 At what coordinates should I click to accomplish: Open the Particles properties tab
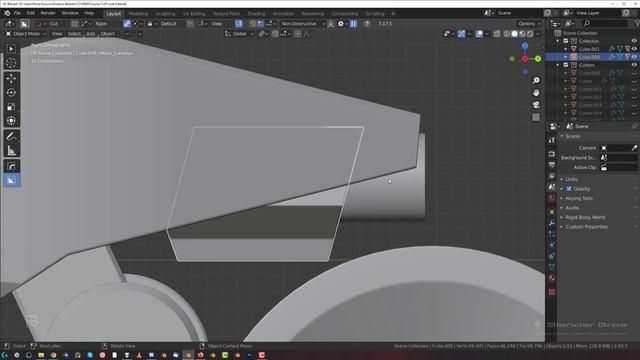click(x=552, y=234)
